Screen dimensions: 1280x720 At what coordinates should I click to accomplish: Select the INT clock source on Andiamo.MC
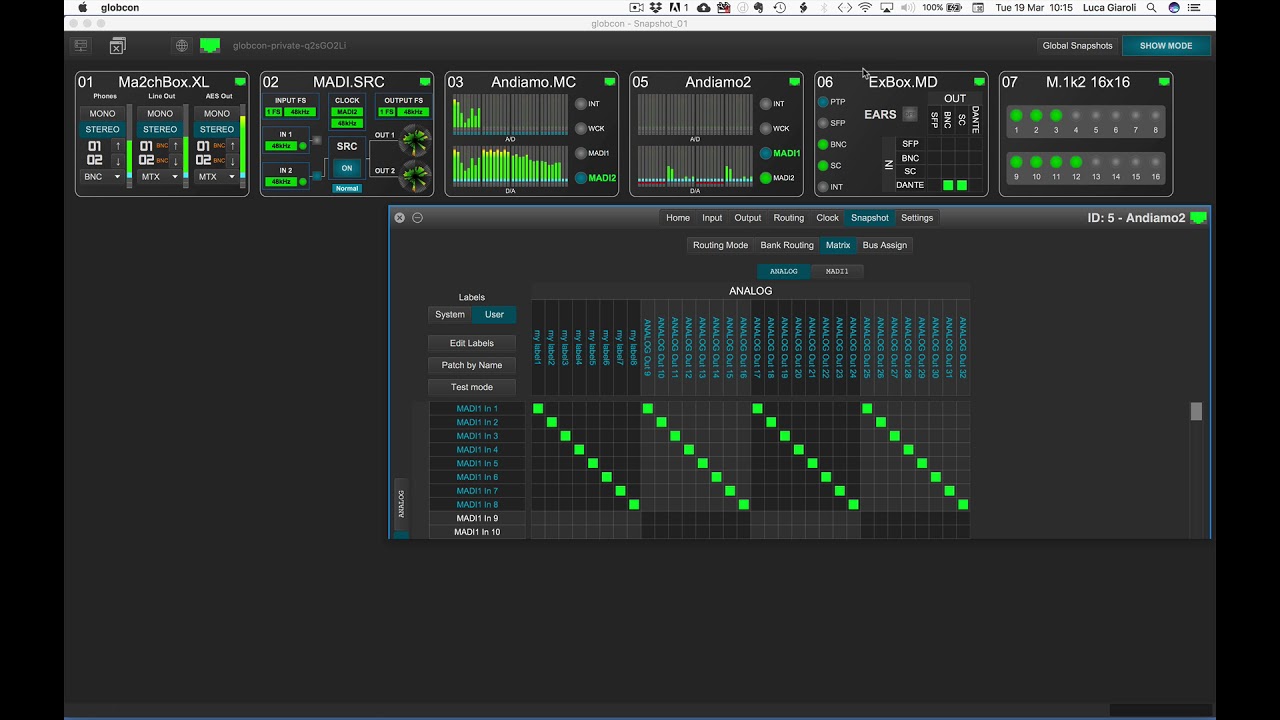[580, 104]
